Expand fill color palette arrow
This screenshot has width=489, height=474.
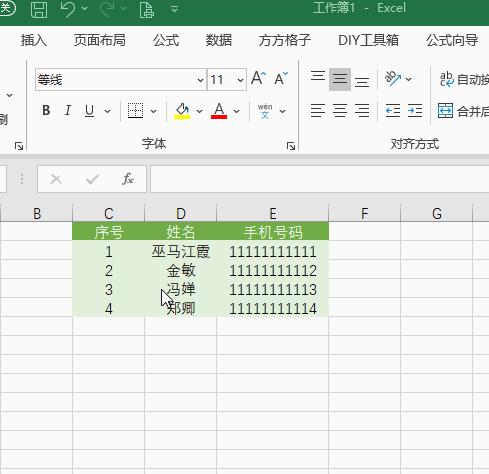[x=199, y=111]
